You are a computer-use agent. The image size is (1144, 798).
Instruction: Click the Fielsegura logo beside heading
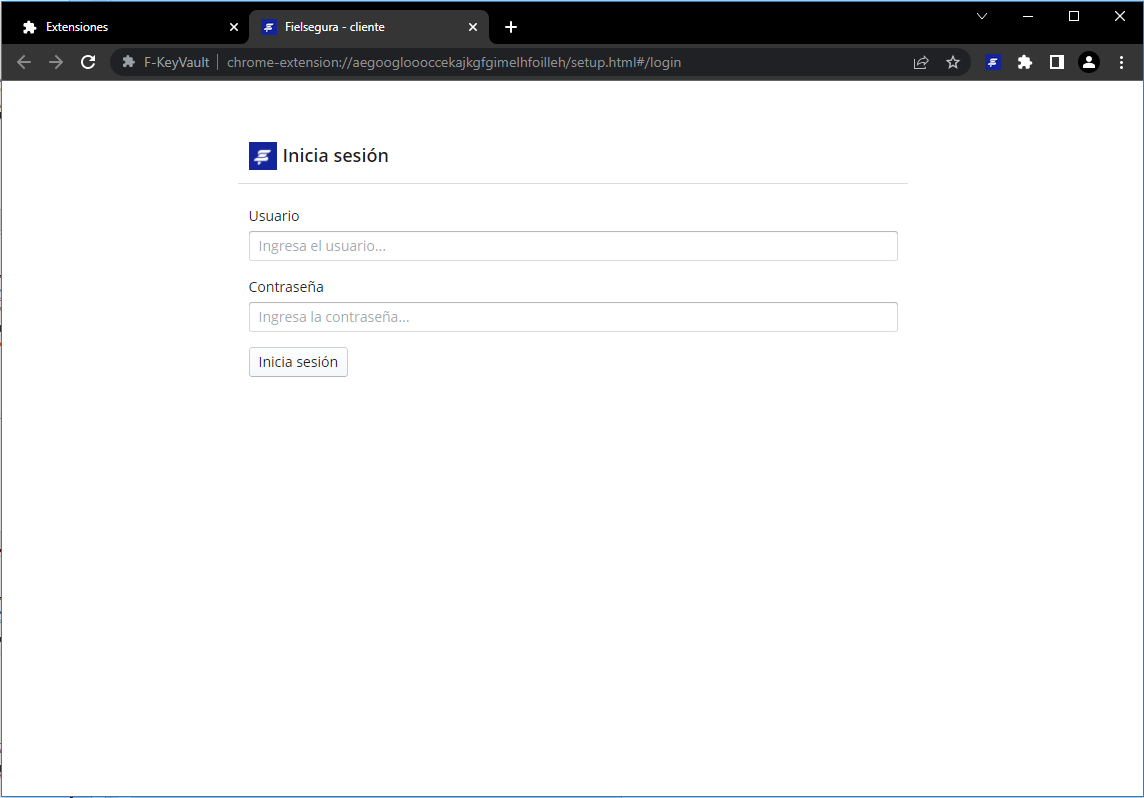[x=263, y=155]
